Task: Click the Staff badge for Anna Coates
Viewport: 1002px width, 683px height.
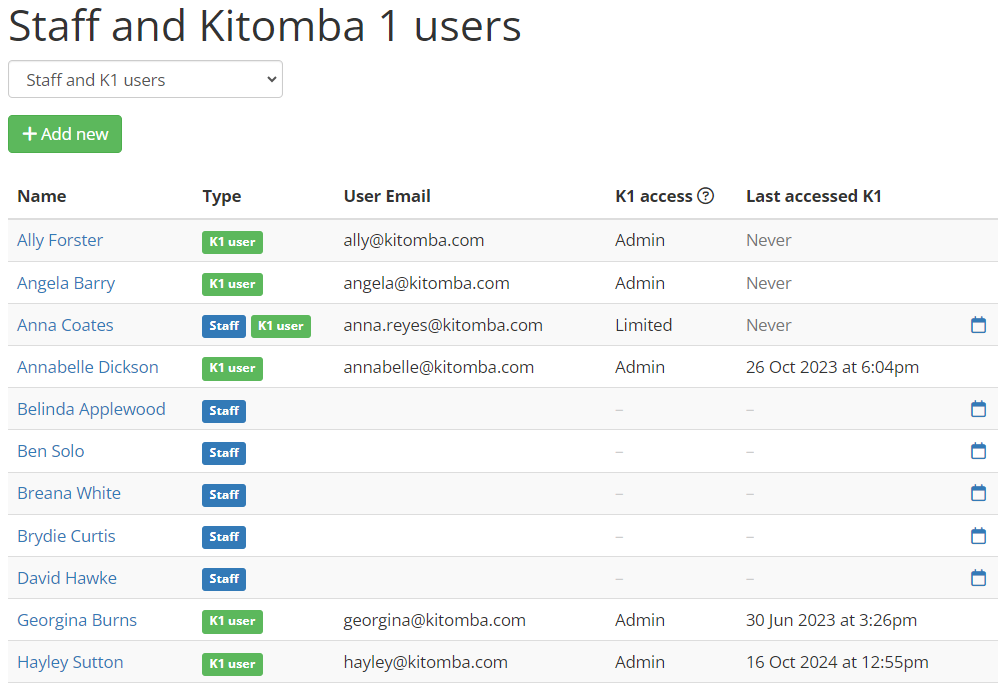Action: pos(224,326)
